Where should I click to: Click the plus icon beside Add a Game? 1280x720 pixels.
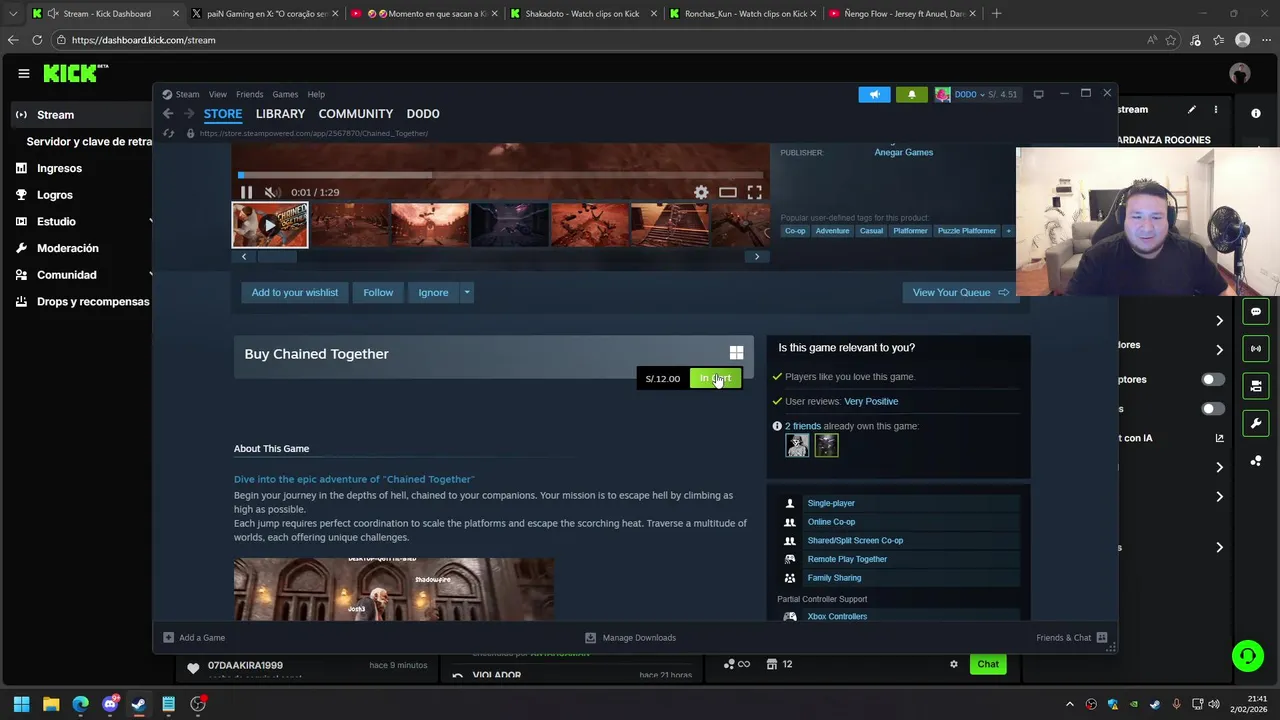(x=168, y=637)
